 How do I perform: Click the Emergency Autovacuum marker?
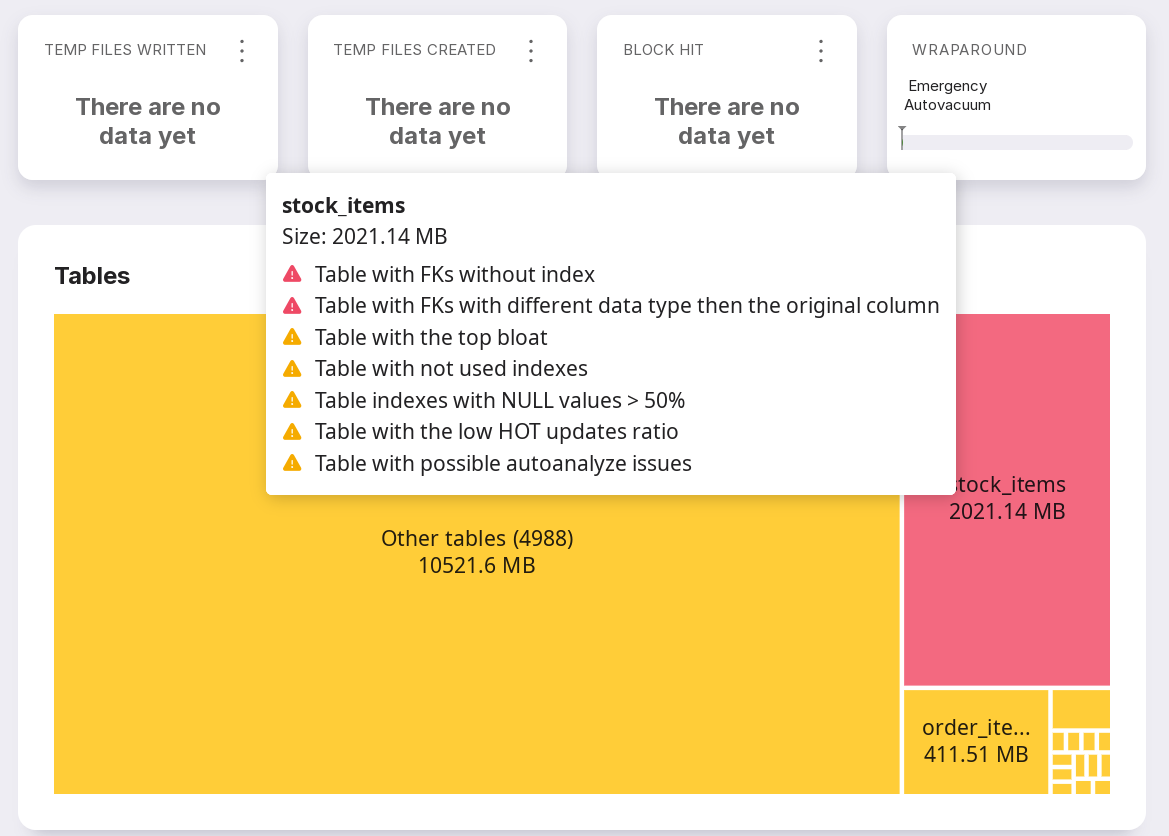902,137
